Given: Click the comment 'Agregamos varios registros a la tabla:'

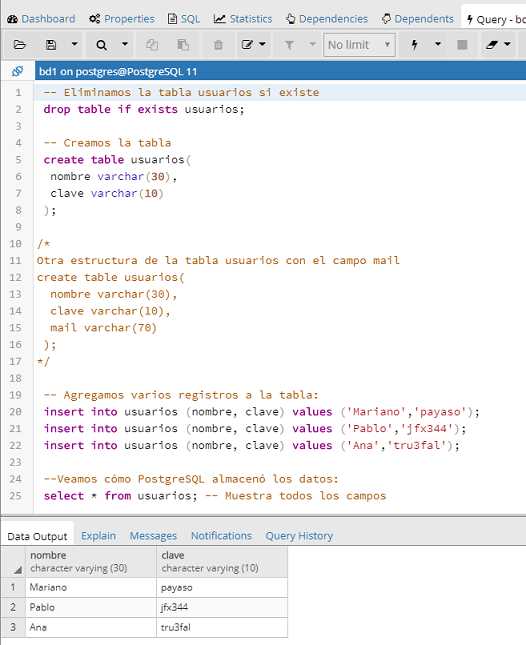Looking at the screenshot, I should pyautogui.click(x=191, y=395).
